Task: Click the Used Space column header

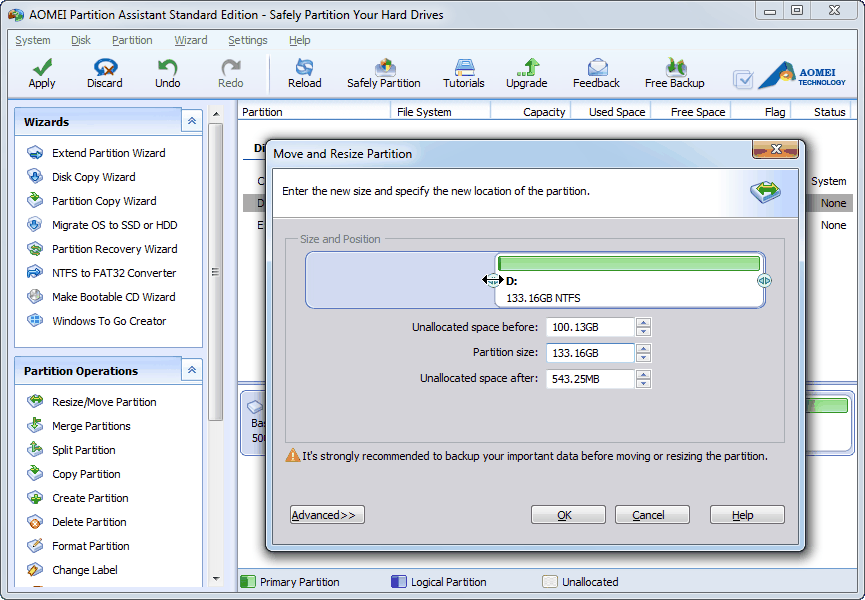Action: click(x=611, y=112)
